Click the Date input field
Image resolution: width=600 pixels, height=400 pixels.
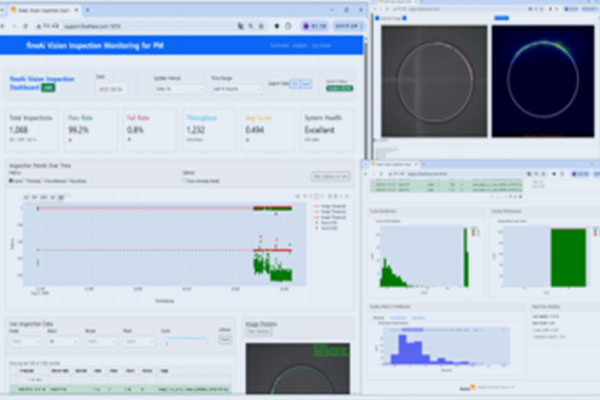111,89
